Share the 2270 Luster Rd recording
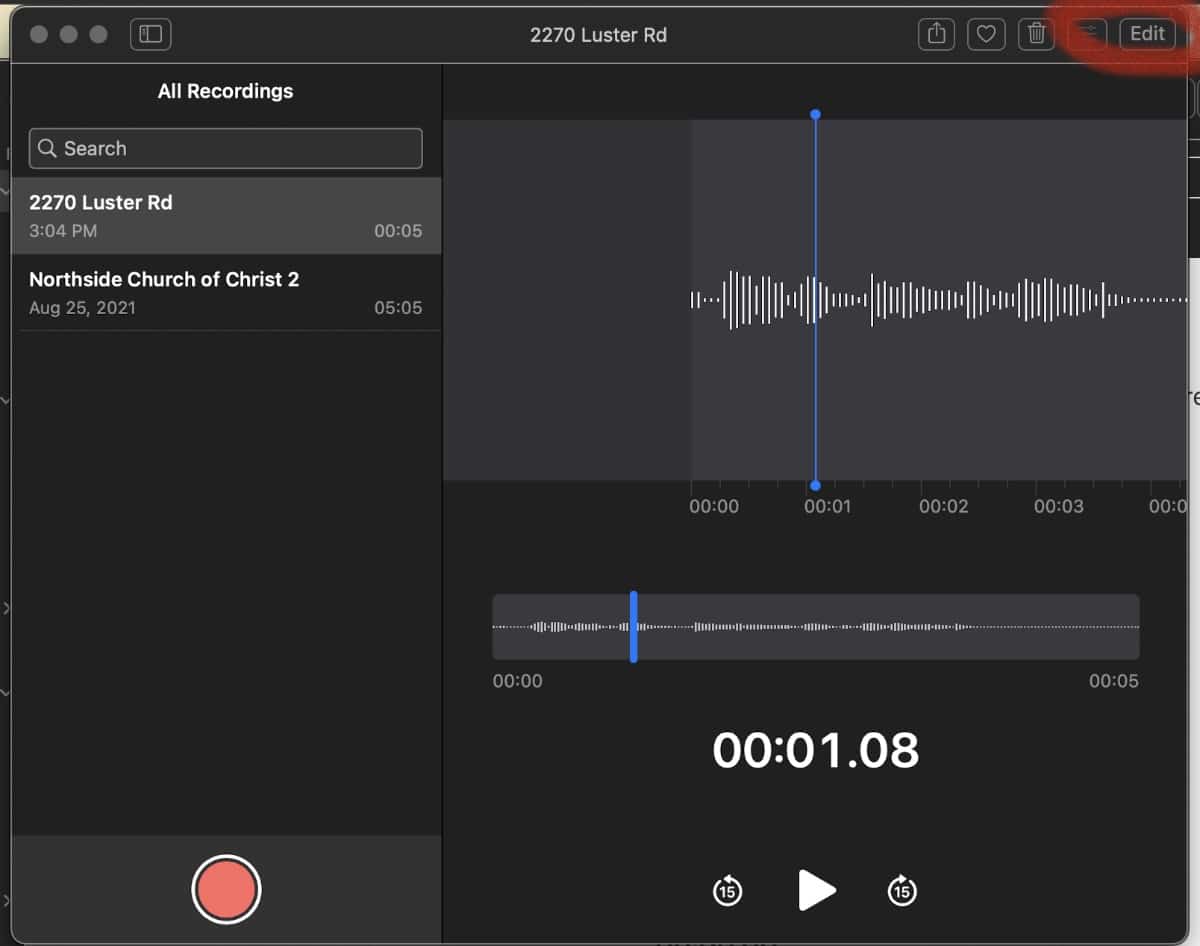1200x946 pixels. click(x=936, y=34)
